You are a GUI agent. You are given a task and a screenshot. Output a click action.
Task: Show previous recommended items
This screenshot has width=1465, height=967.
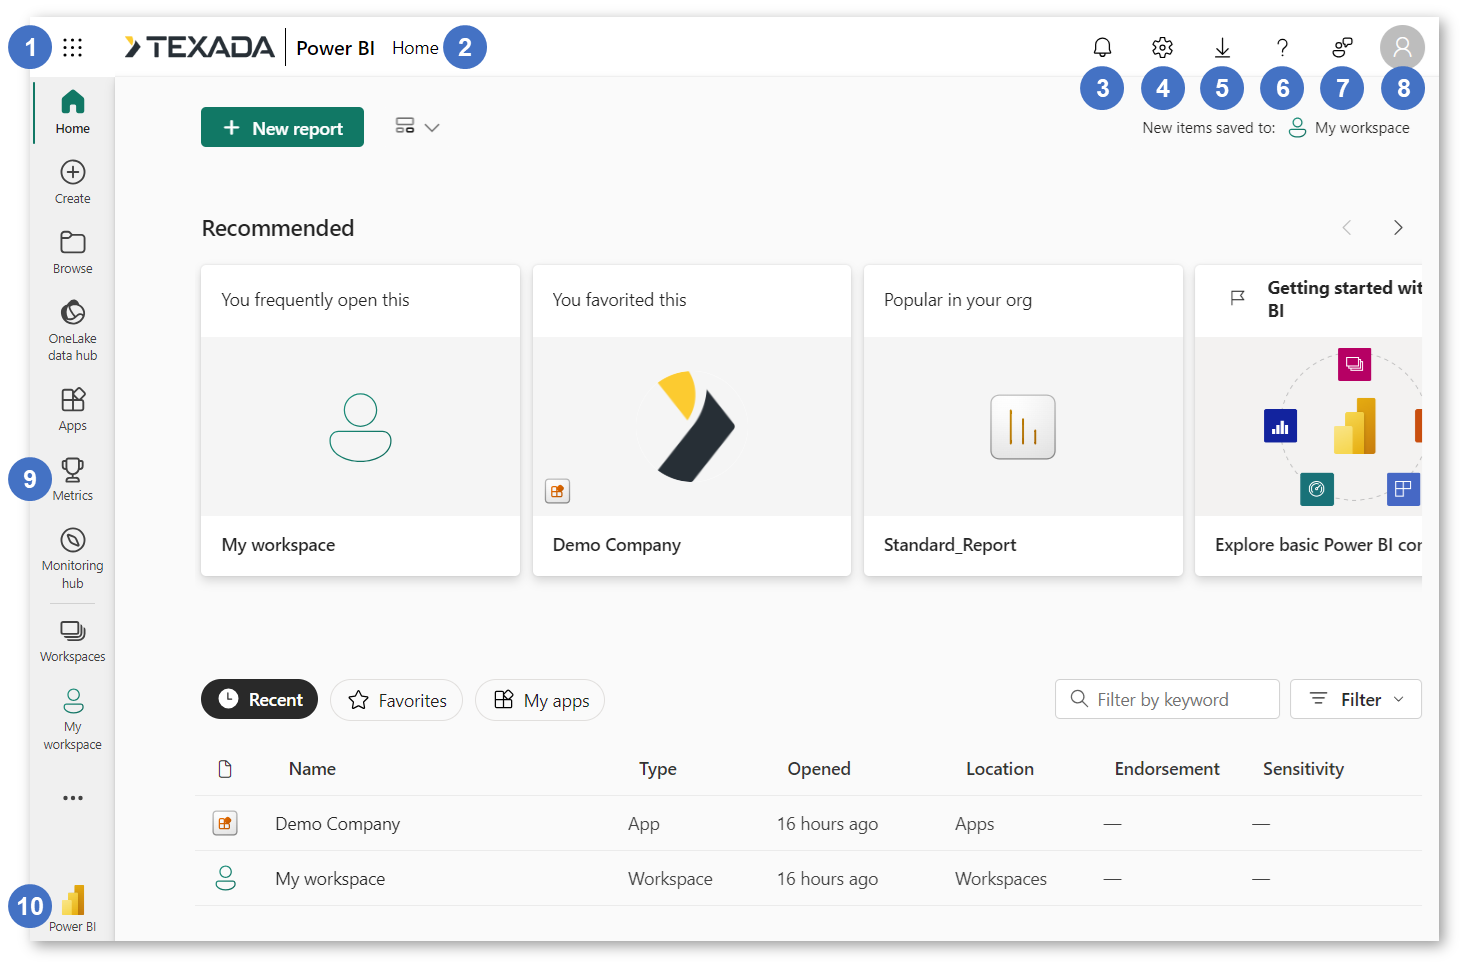tap(1347, 228)
